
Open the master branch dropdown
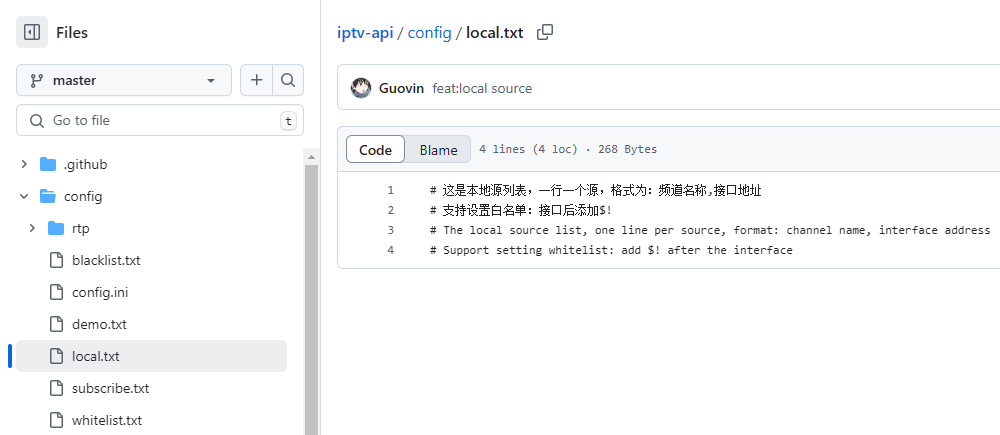pos(124,80)
